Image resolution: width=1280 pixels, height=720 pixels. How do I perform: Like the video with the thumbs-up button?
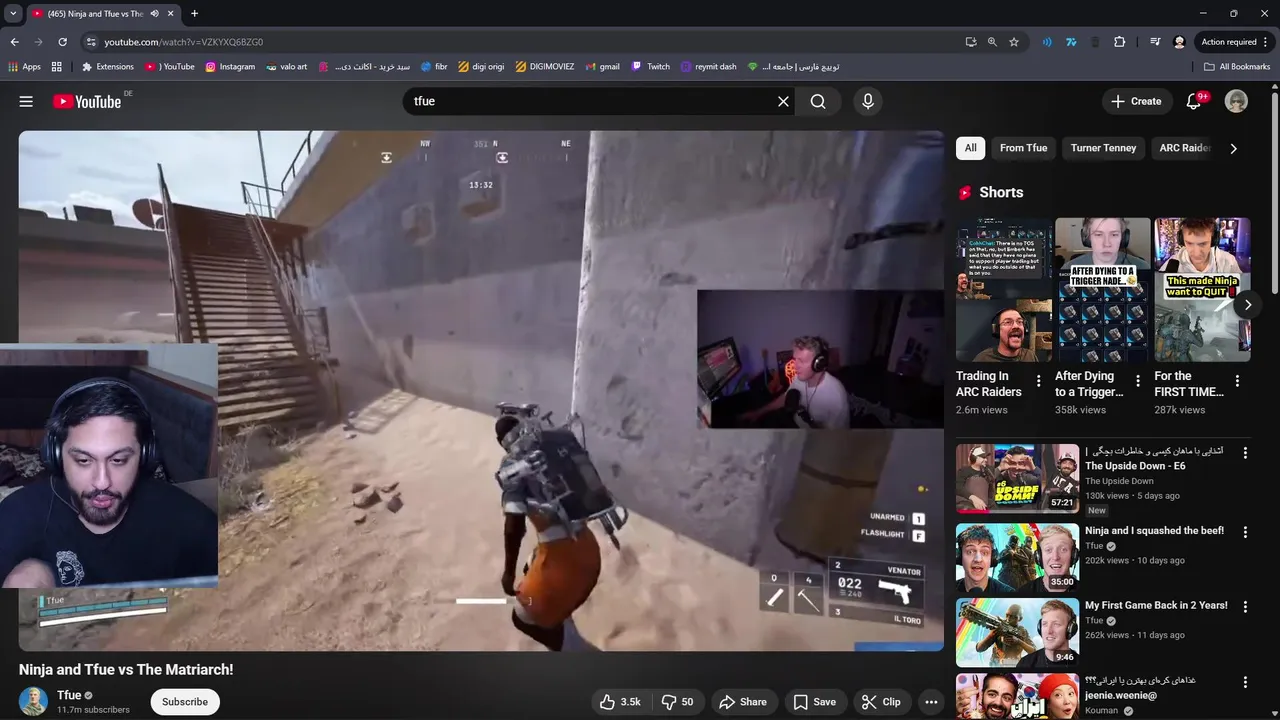[x=620, y=702]
